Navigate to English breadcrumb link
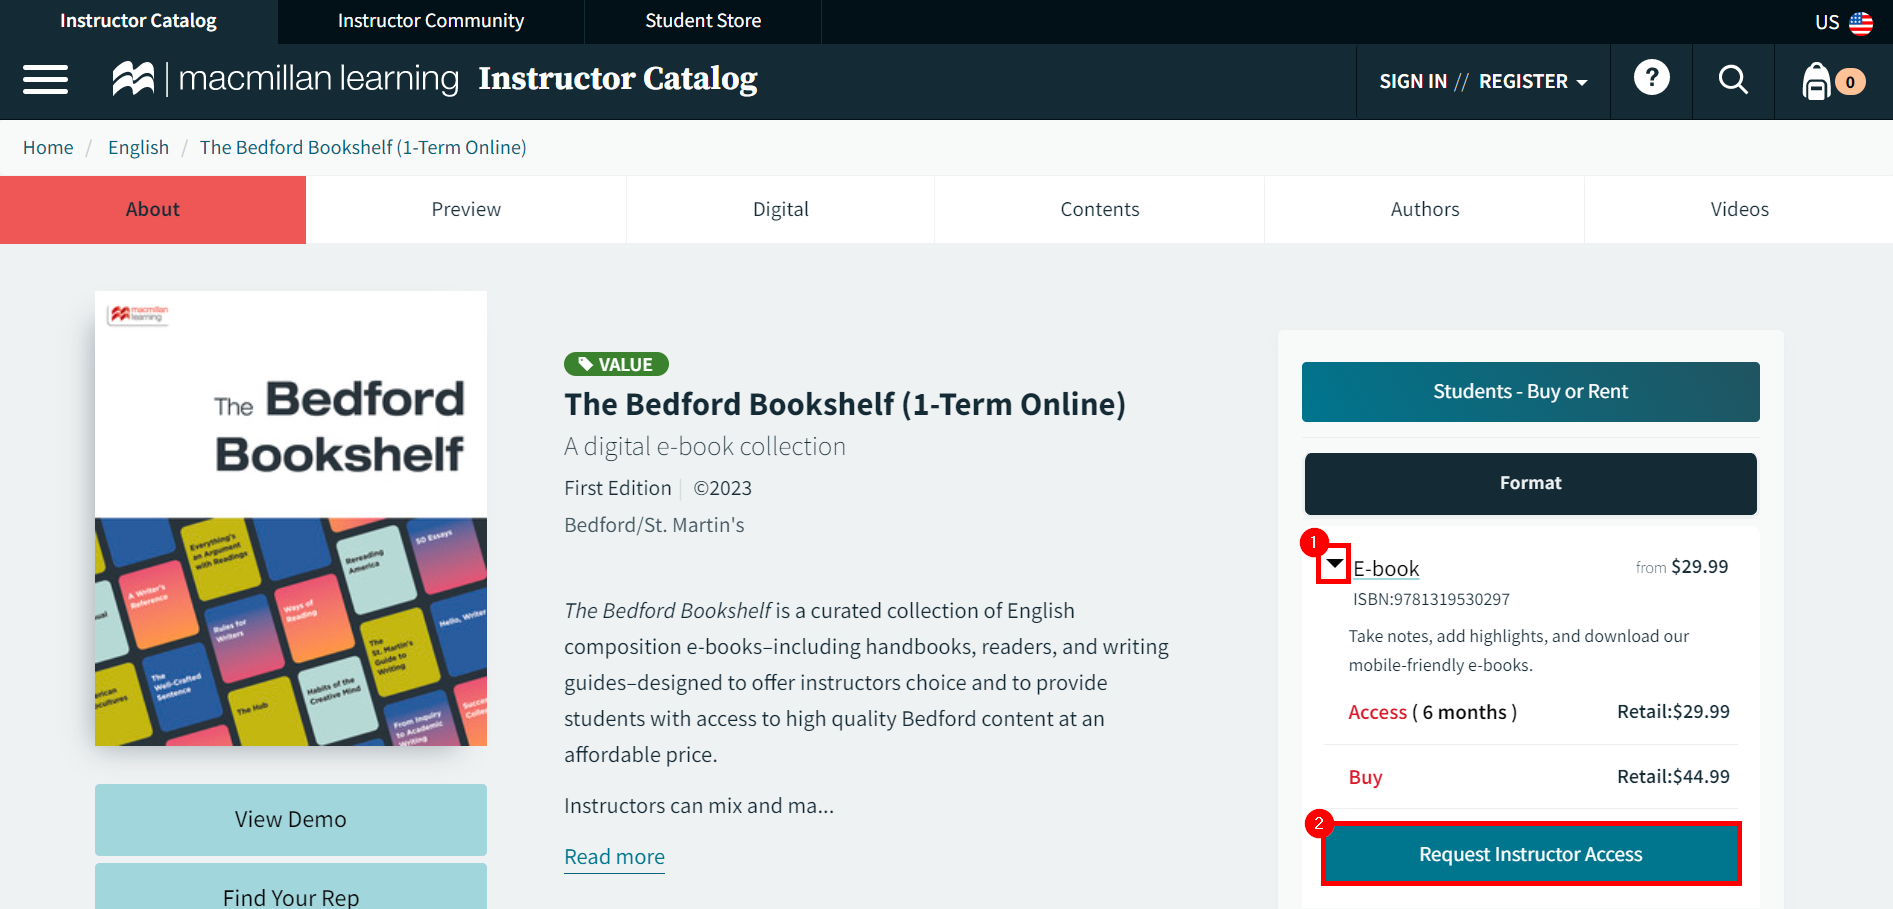This screenshot has width=1893, height=909. pyautogui.click(x=138, y=148)
